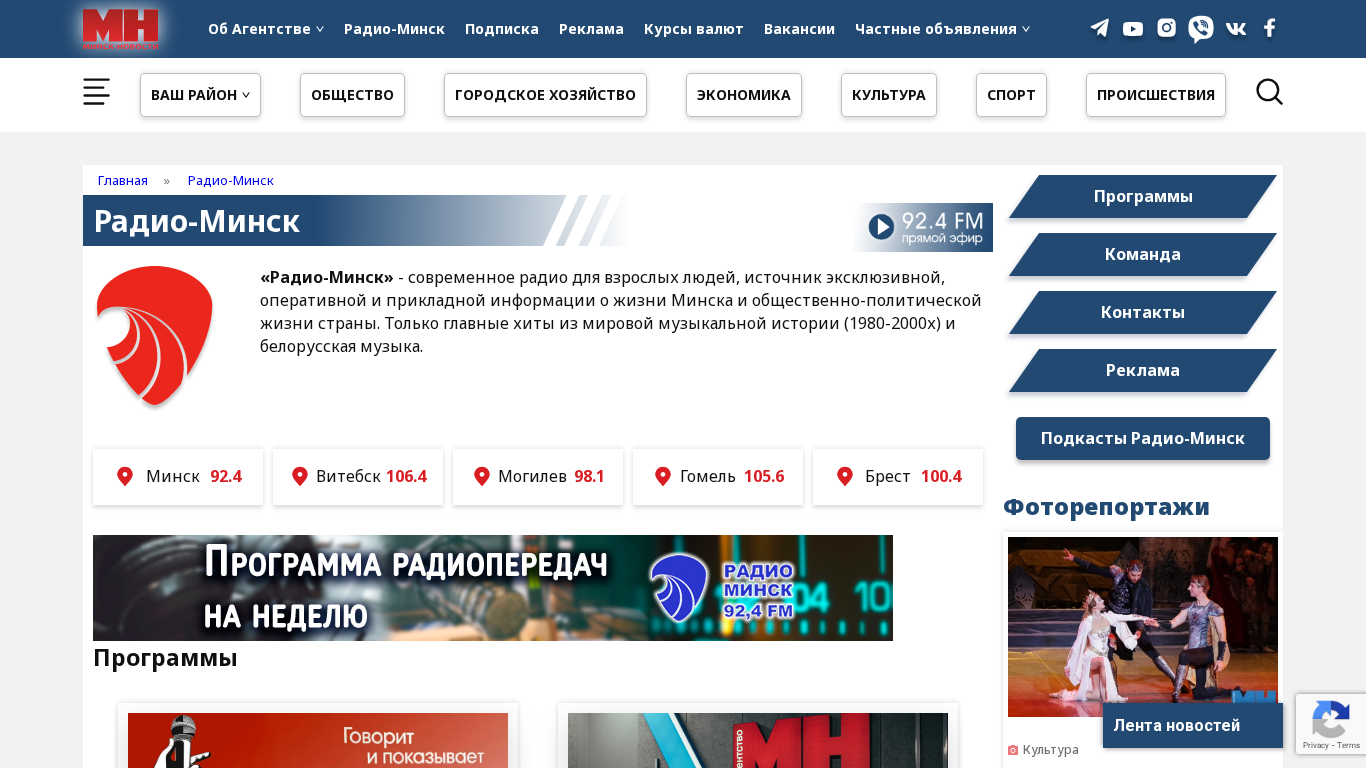Open the Facebook page icon

click(1269, 28)
